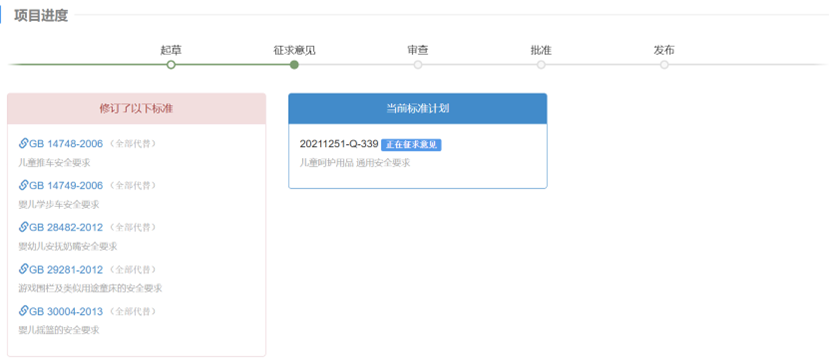Click the link icon beside GB 29281-2012
This screenshot has height=364, width=831.
coord(23,269)
